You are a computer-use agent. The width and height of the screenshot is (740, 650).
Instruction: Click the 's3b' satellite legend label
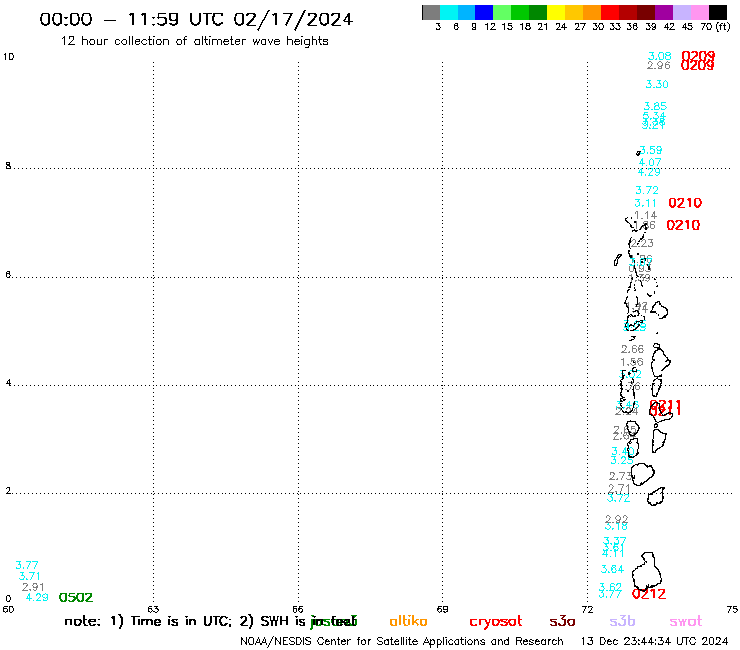click(x=622, y=621)
